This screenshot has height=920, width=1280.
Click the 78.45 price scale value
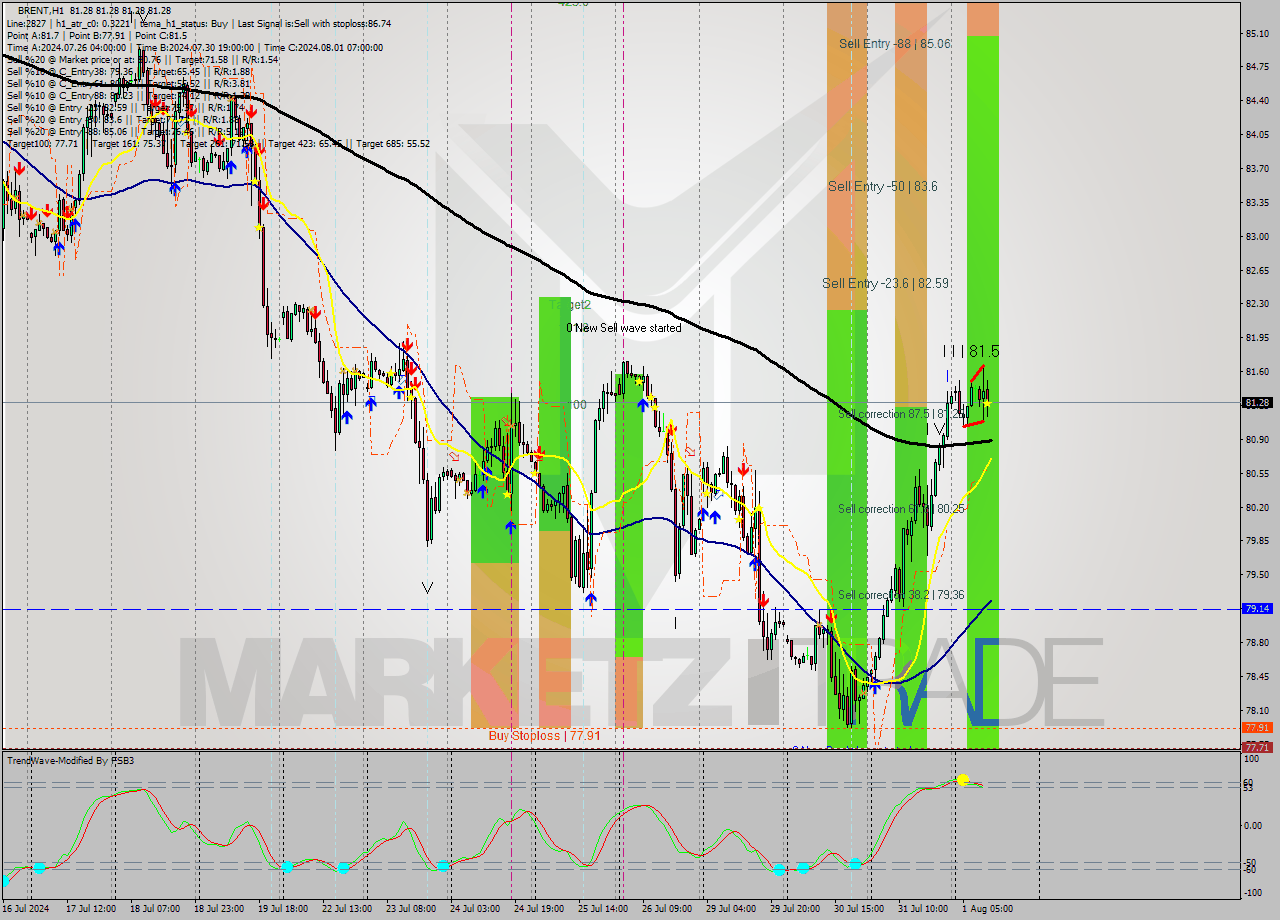[1257, 677]
